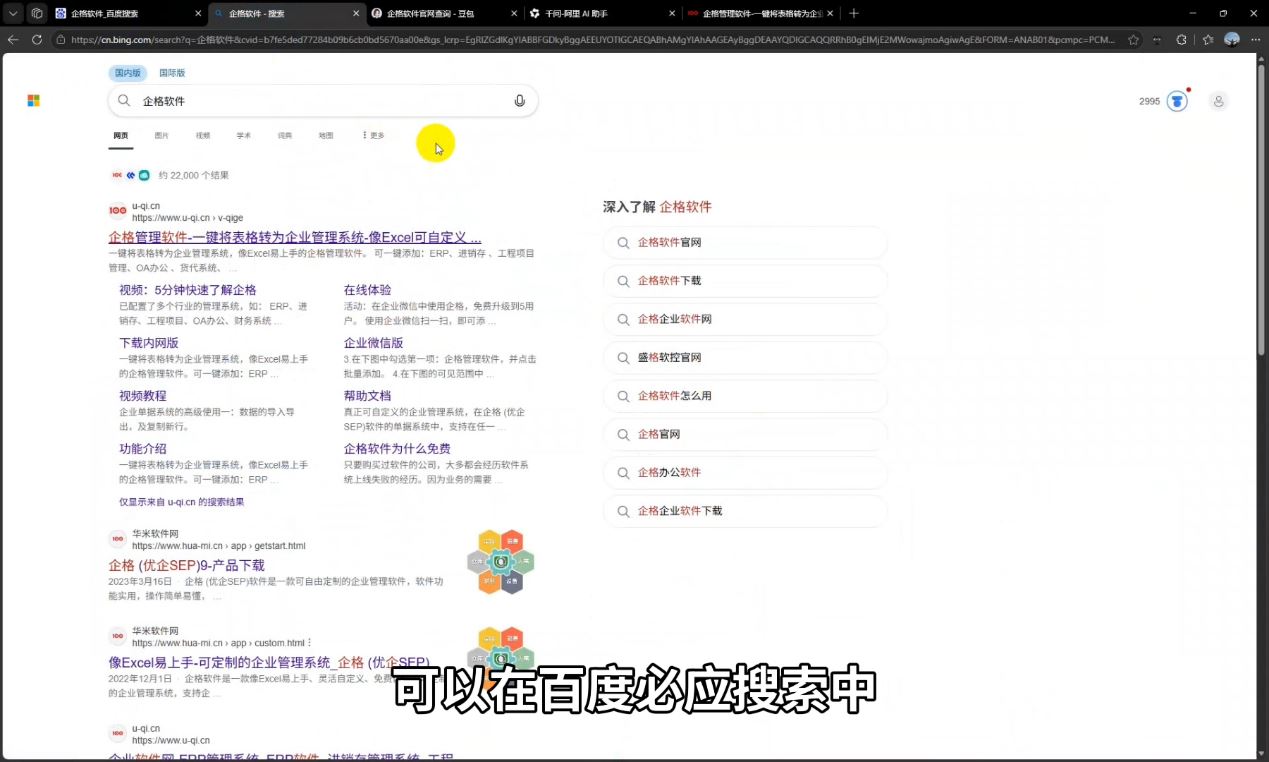Open result 企格 (优企SEP)9-产品下载
The width and height of the screenshot is (1269, 762).
coord(187,565)
